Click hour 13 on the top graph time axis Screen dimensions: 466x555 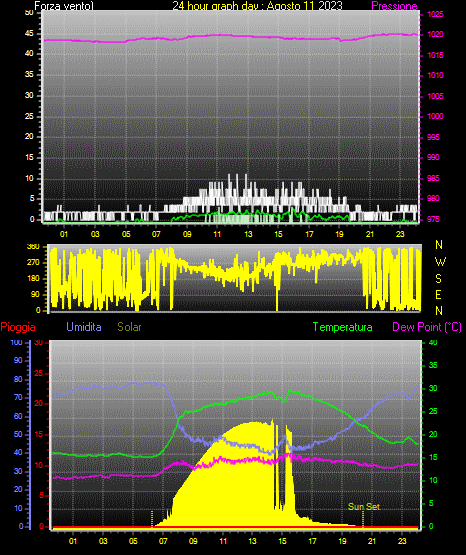248,234
